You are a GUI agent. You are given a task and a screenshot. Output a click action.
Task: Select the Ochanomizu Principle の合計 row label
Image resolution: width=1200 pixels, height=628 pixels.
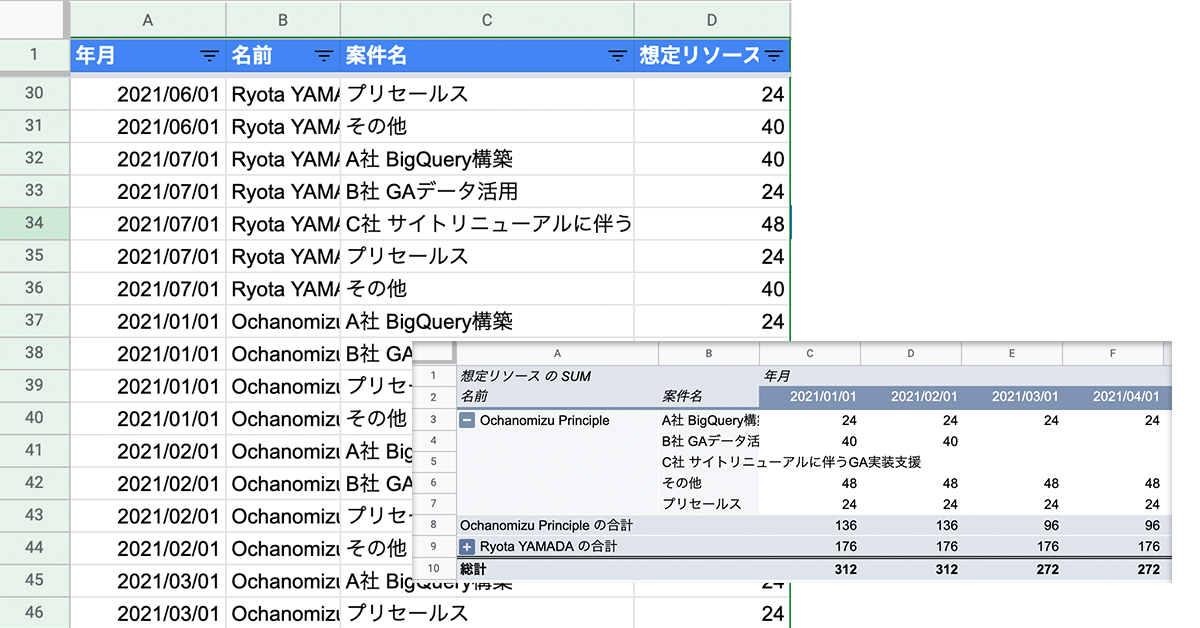pyautogui.click(x=546, y=525)
